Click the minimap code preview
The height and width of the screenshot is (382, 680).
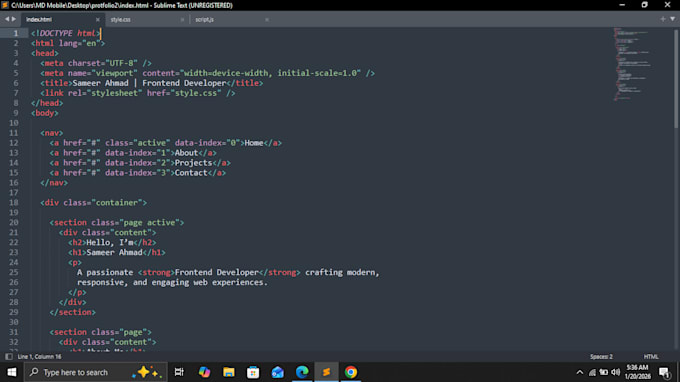(x=632, y=64)
